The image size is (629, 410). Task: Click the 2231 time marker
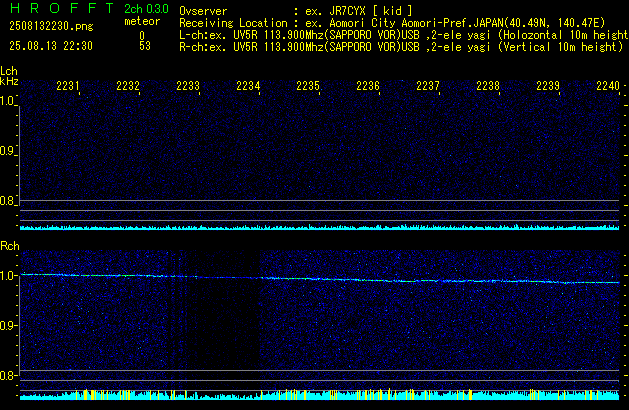click(68, 86)
